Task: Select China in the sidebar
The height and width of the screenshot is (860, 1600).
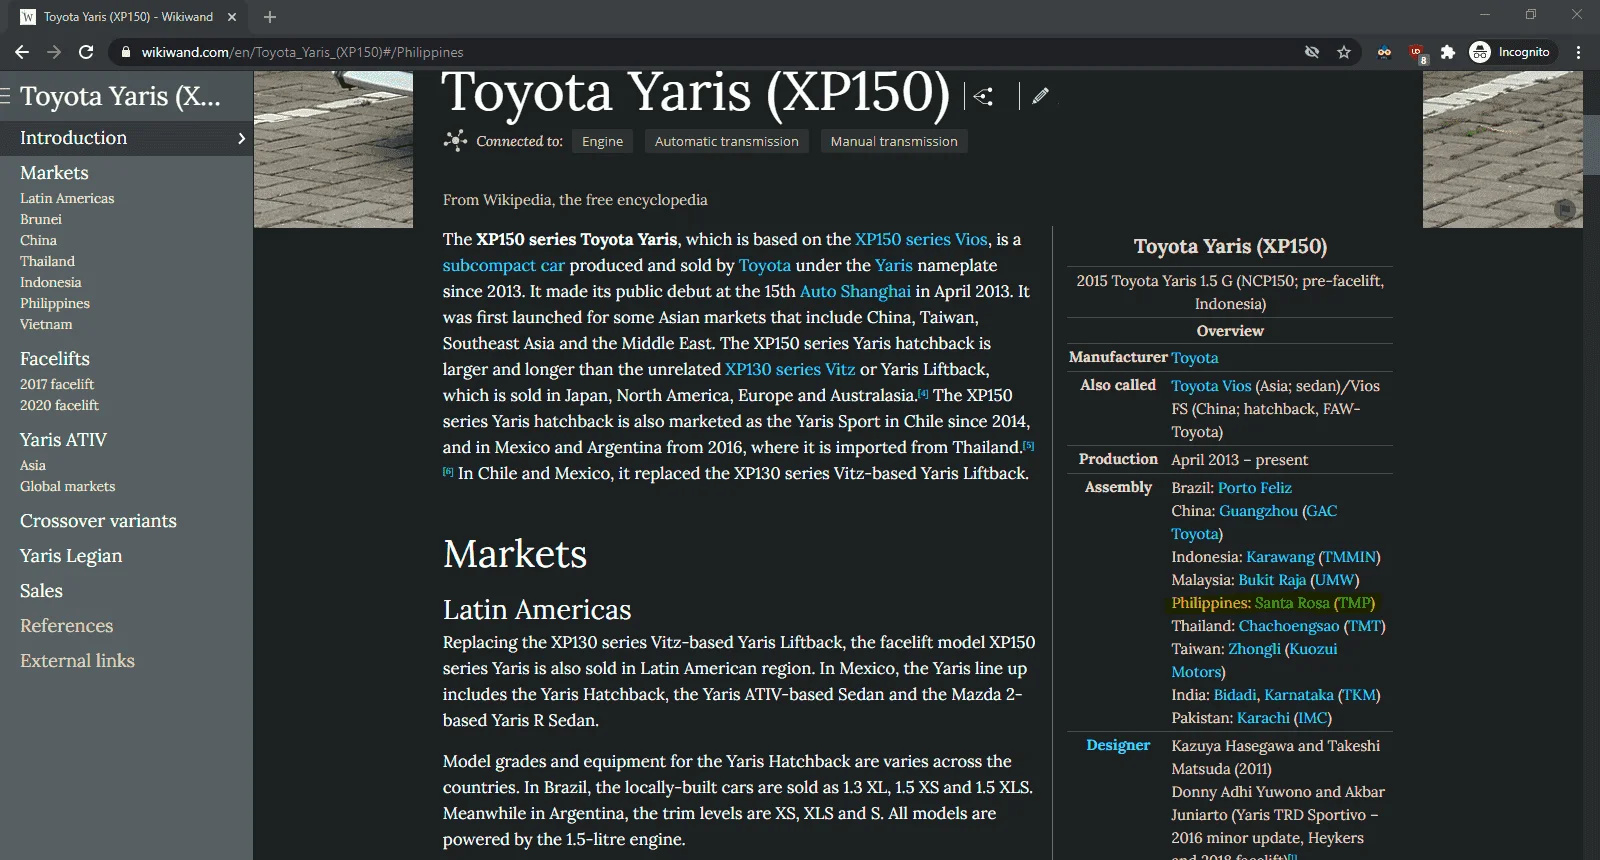Action: (38, 241)
